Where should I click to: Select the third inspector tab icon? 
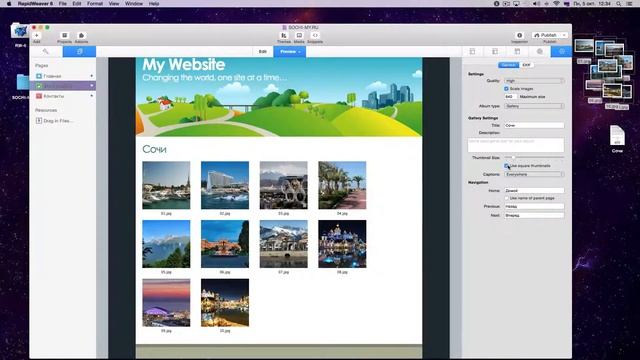point(517,51)
